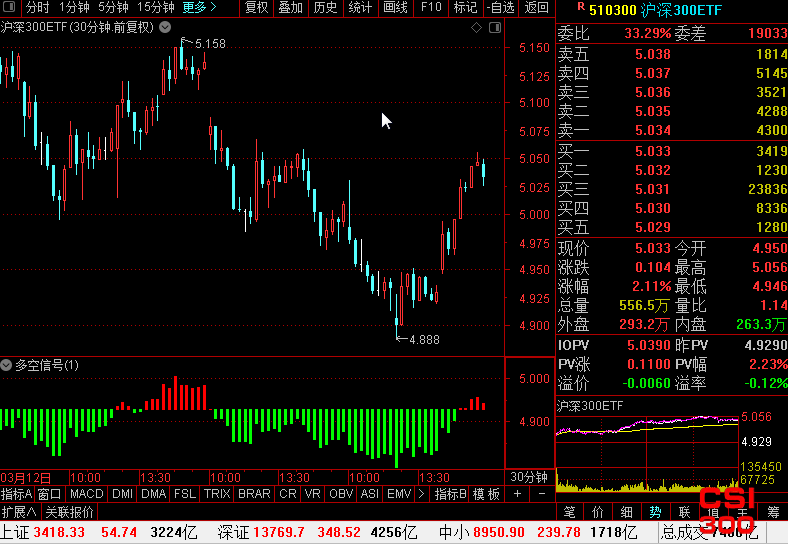Select the 联 linked tab
Viewport: 788px width, 544px height.
tap(684, 512)
